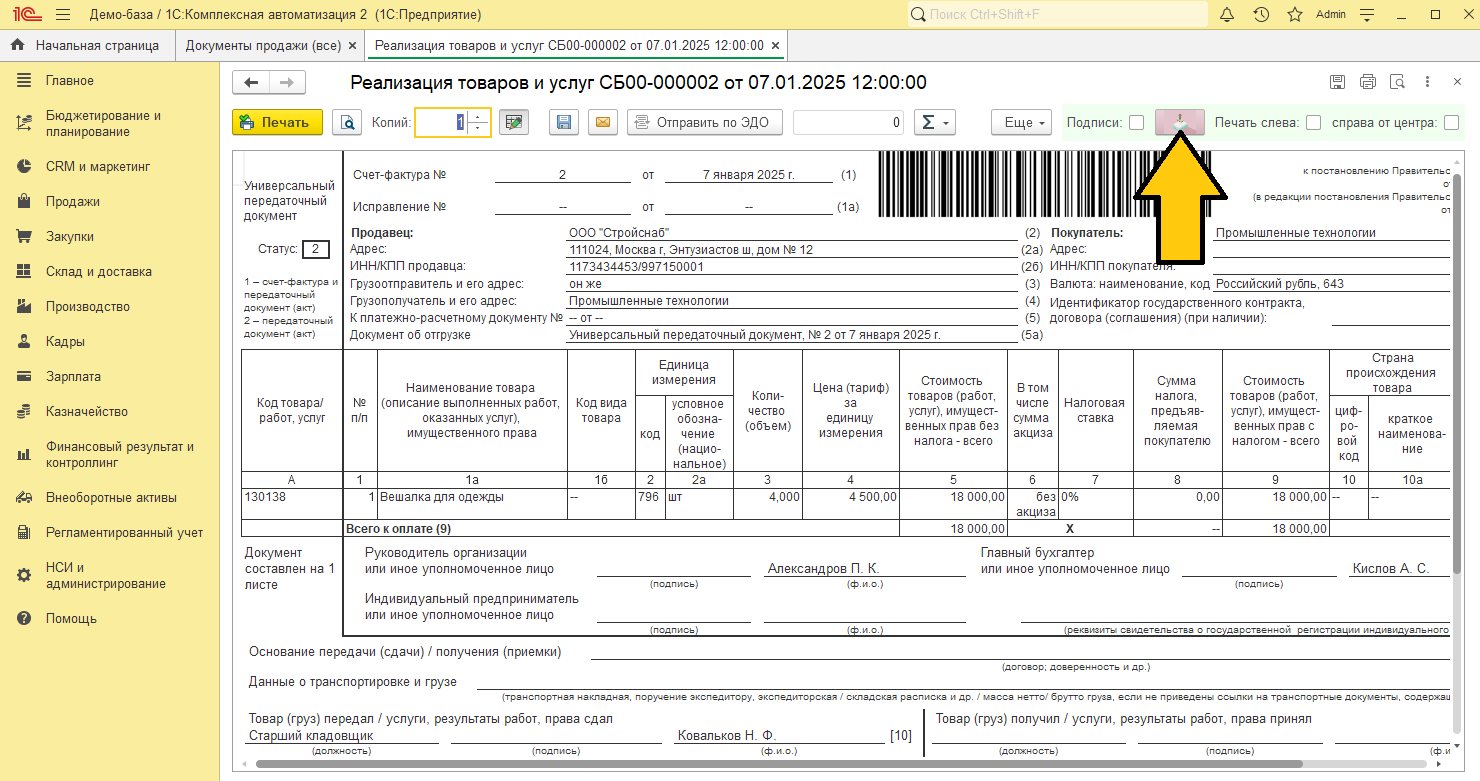Toggle the Печать слева checkbox

point(1314,122)
